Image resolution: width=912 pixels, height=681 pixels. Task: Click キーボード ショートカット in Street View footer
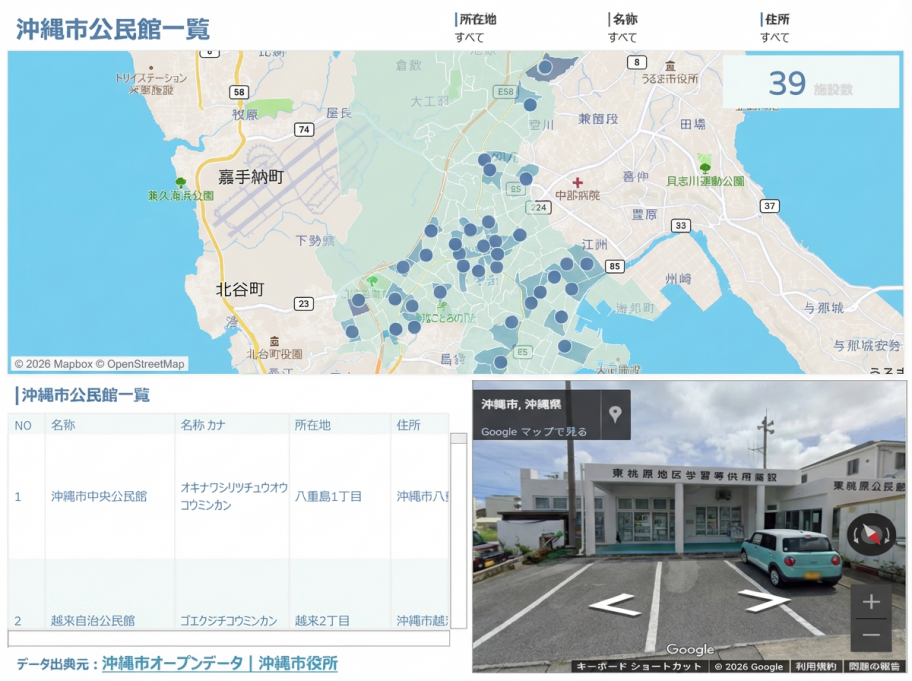638,666
